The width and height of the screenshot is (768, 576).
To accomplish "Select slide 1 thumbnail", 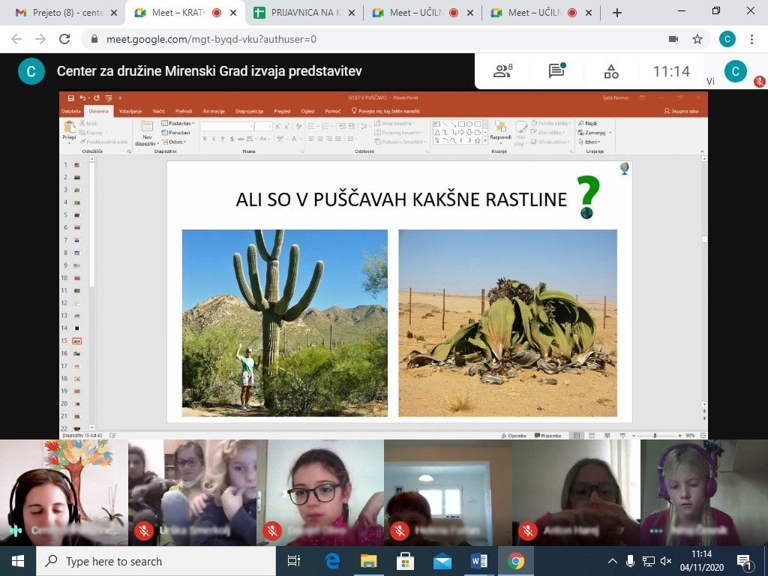I will (x=77, y=165).
